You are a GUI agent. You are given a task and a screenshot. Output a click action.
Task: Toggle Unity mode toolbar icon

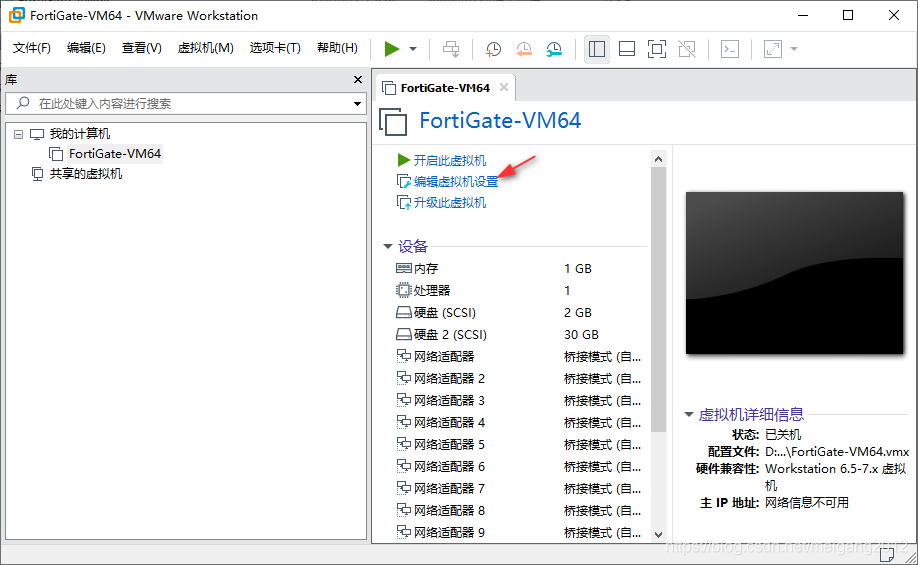click(687, 49)
